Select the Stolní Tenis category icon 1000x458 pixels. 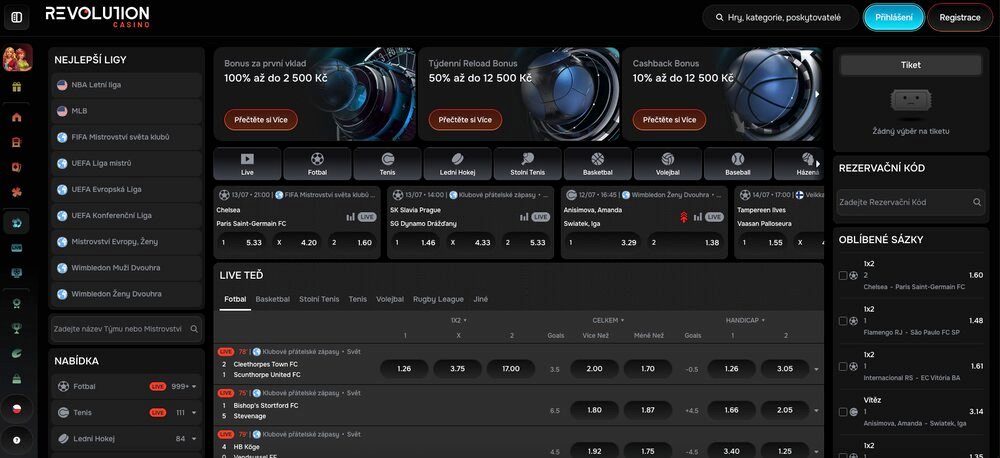[527, 164]
